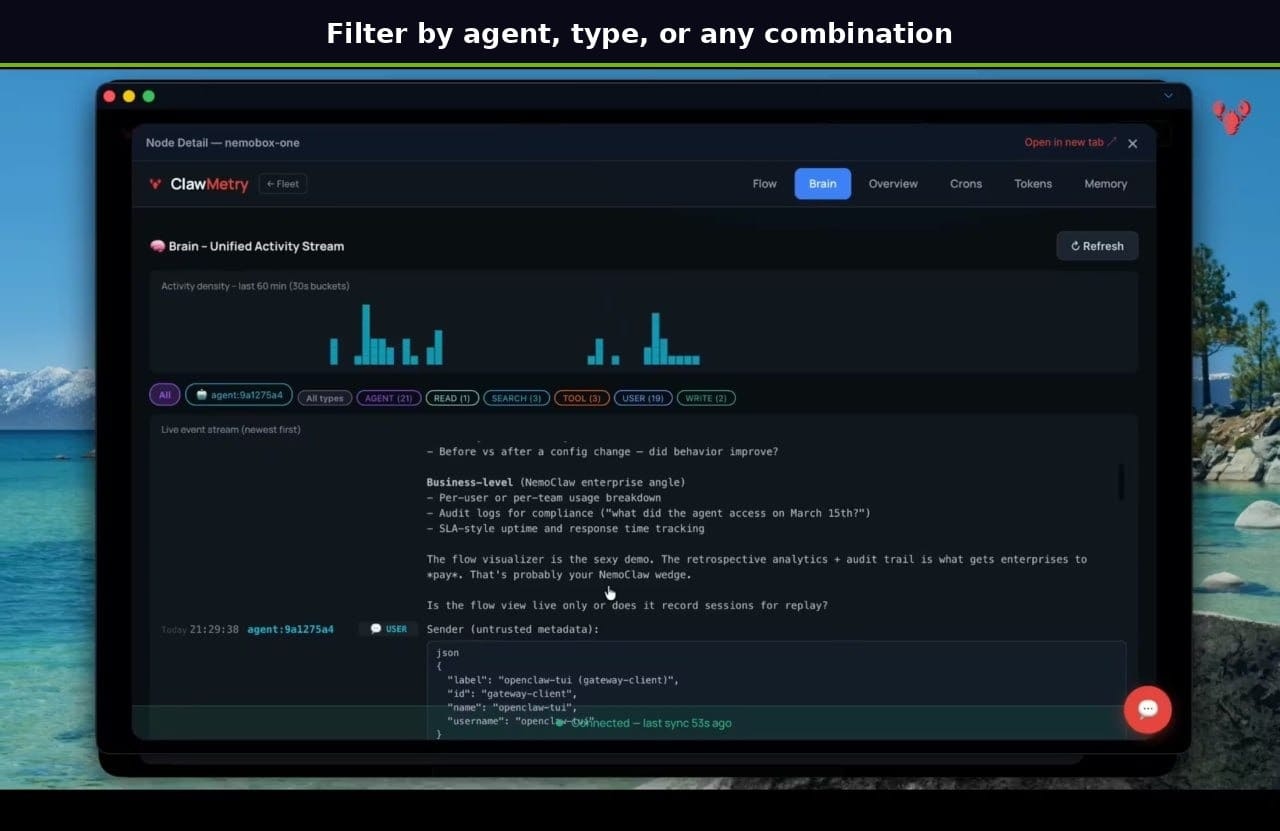Filter events by SEARCH (3)
This screenshot has width=1280, height=831.
pos(517,398)
